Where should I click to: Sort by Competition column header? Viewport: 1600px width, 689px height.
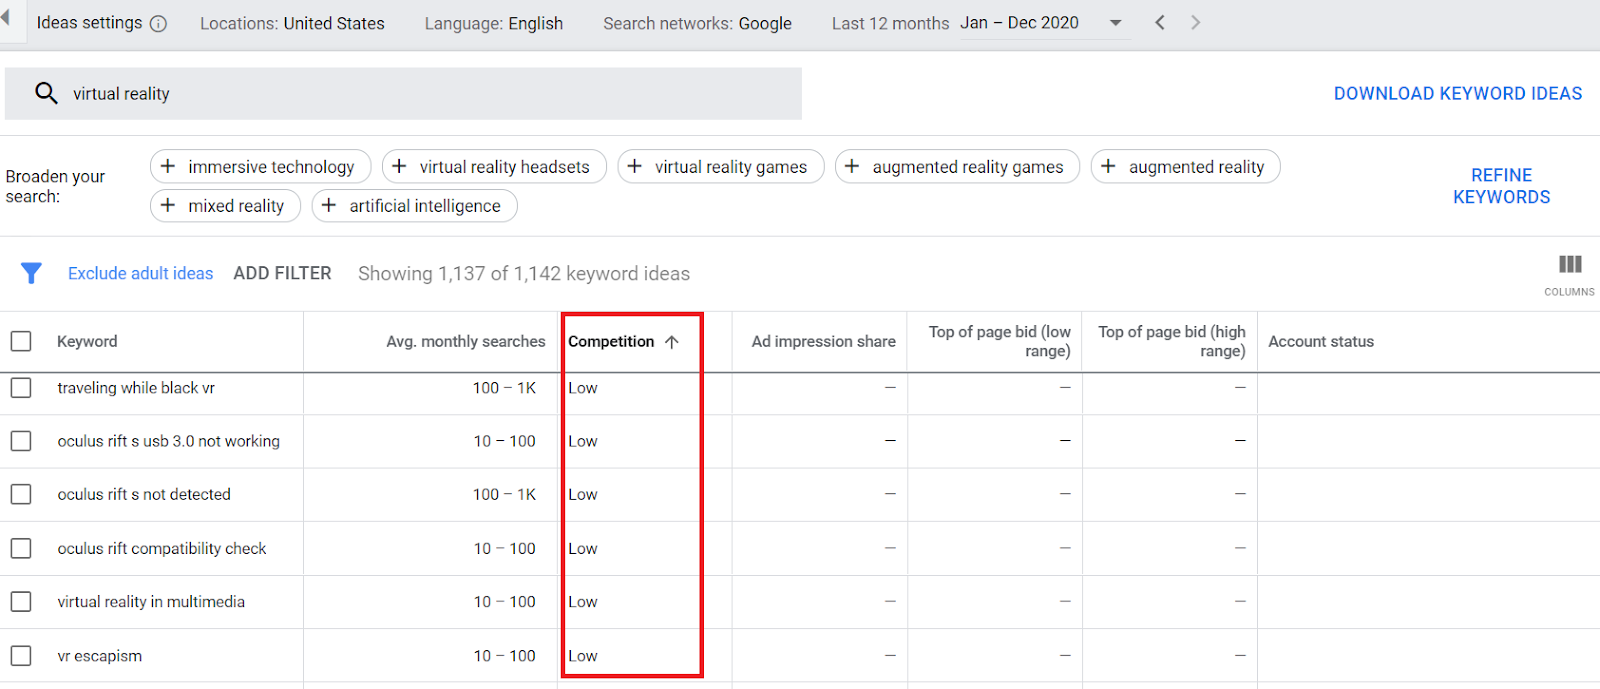[611, 341]
